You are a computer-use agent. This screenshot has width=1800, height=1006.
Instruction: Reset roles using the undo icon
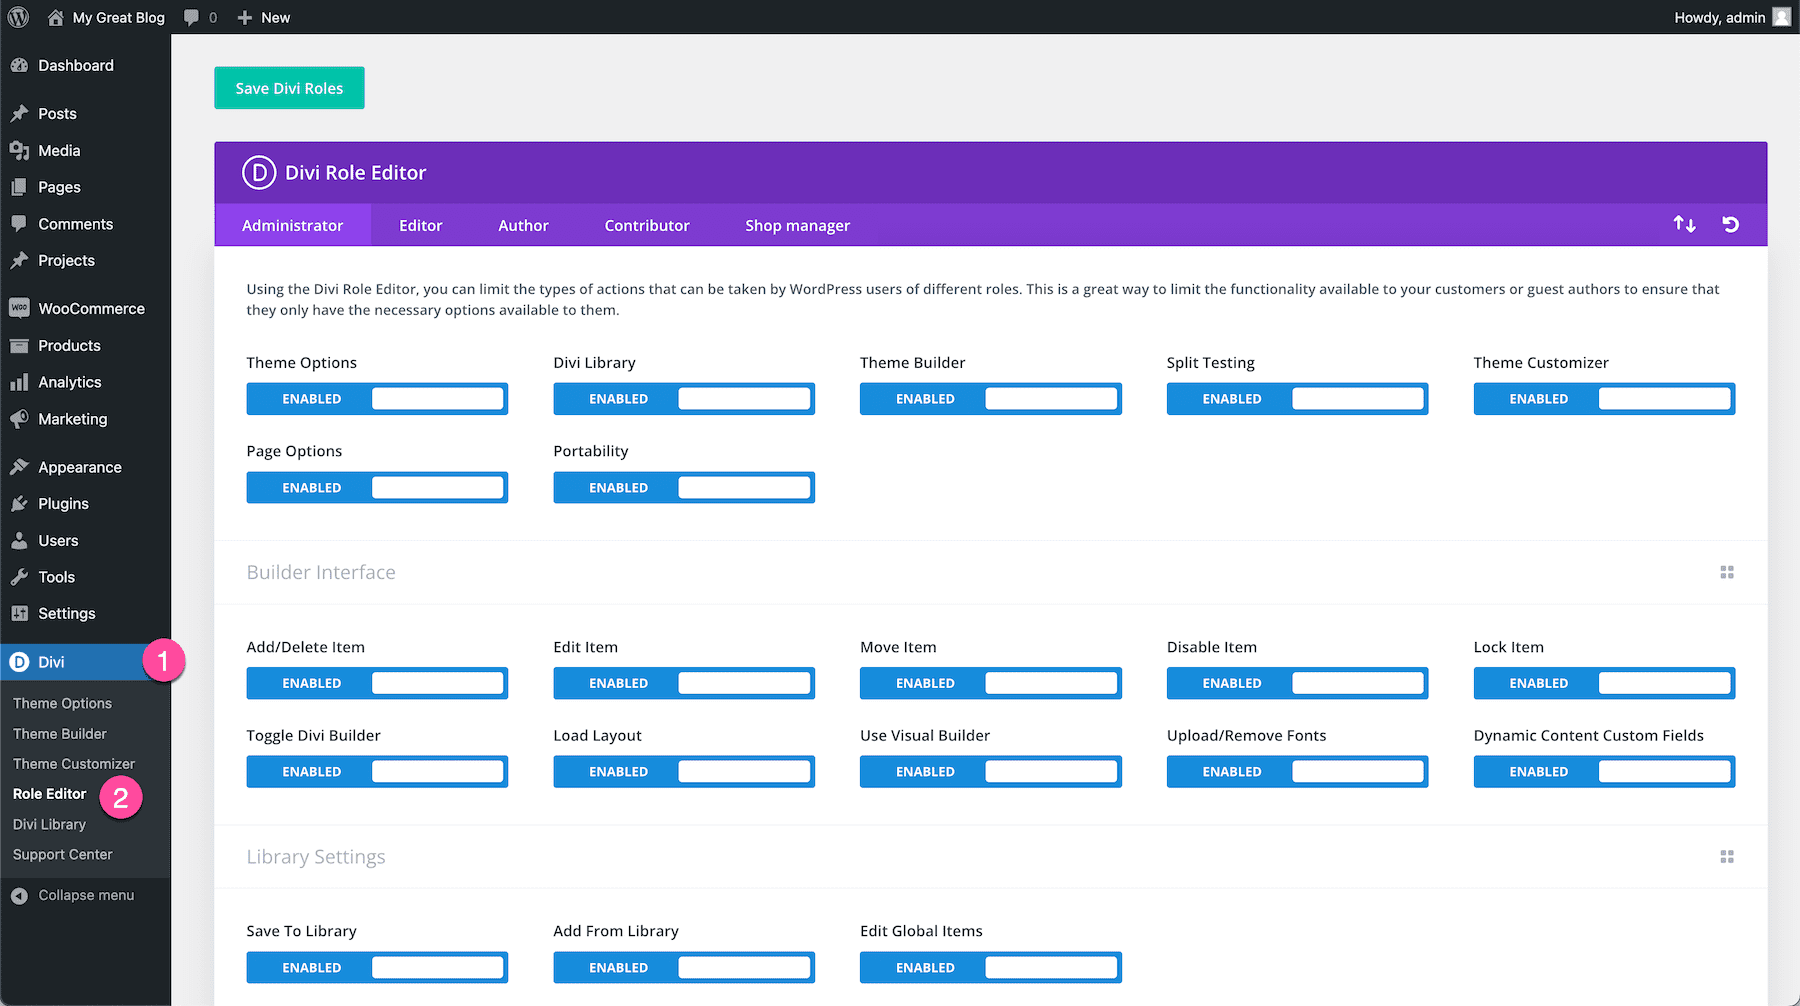click(x=1731, y=224)
